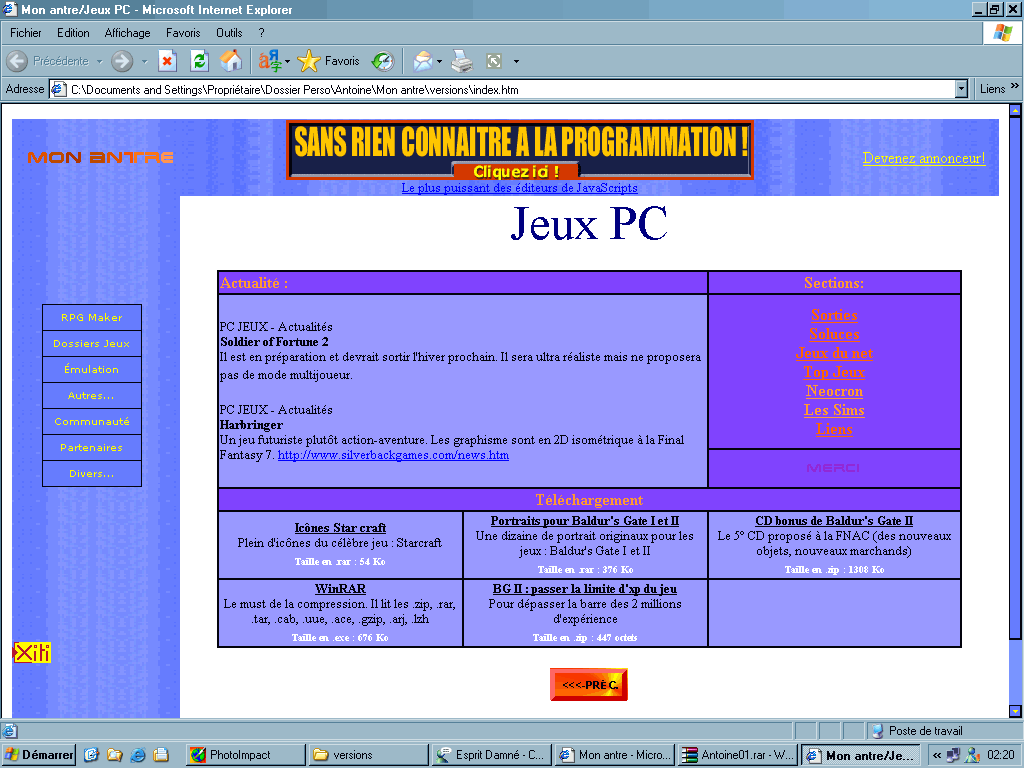Expand the Mail dropdown arrow
1024x768 pixels.
[440, 61]
